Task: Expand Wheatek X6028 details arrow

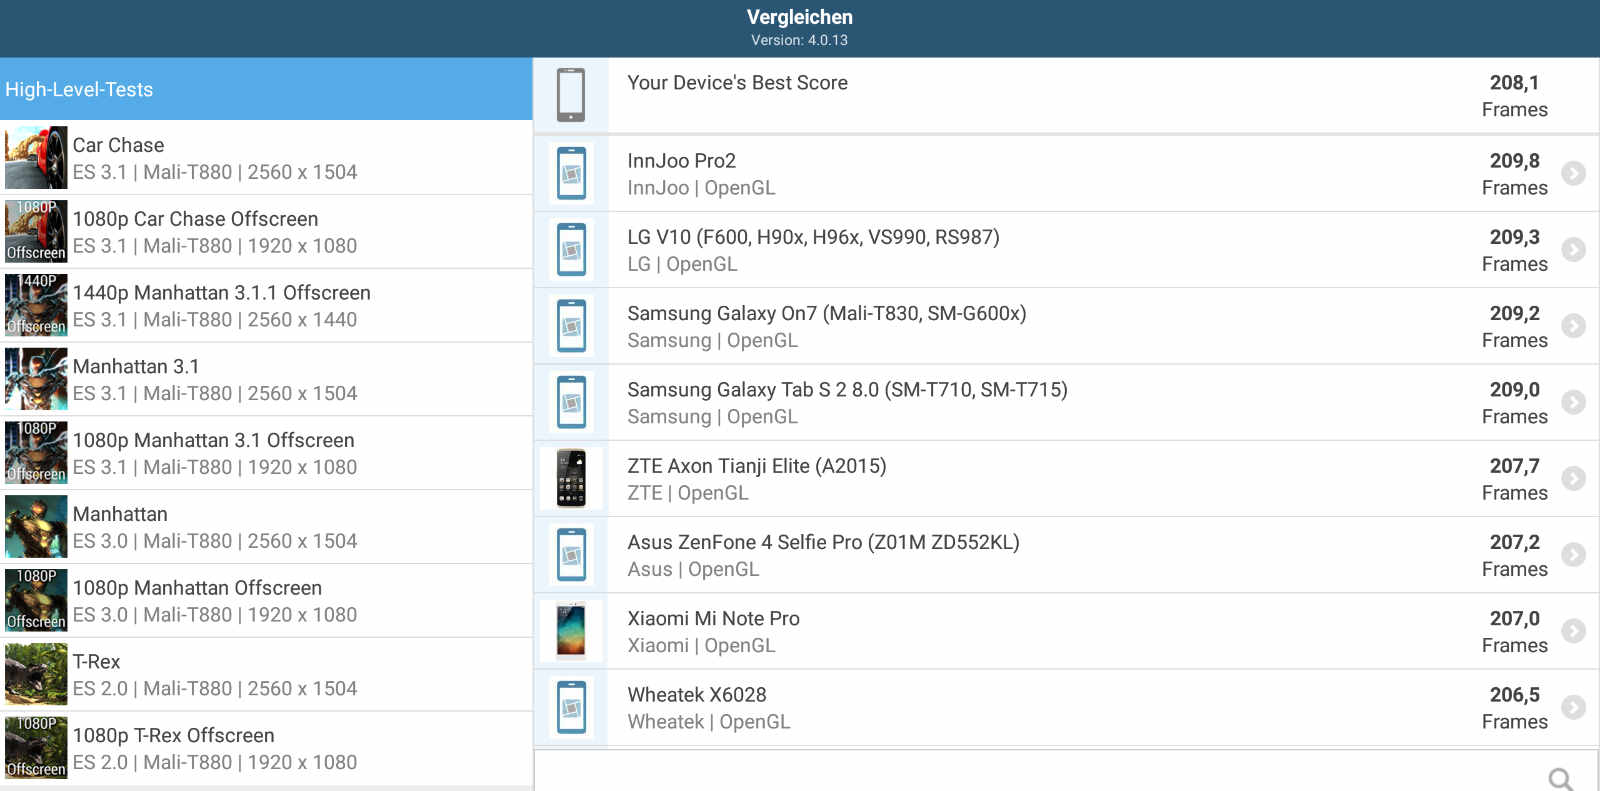Action: tap(1574, 707)
